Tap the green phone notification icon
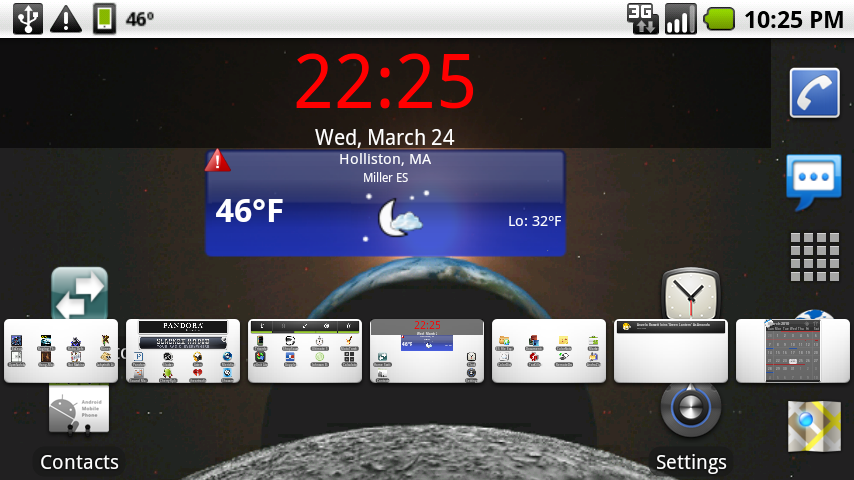 point(104,19)
